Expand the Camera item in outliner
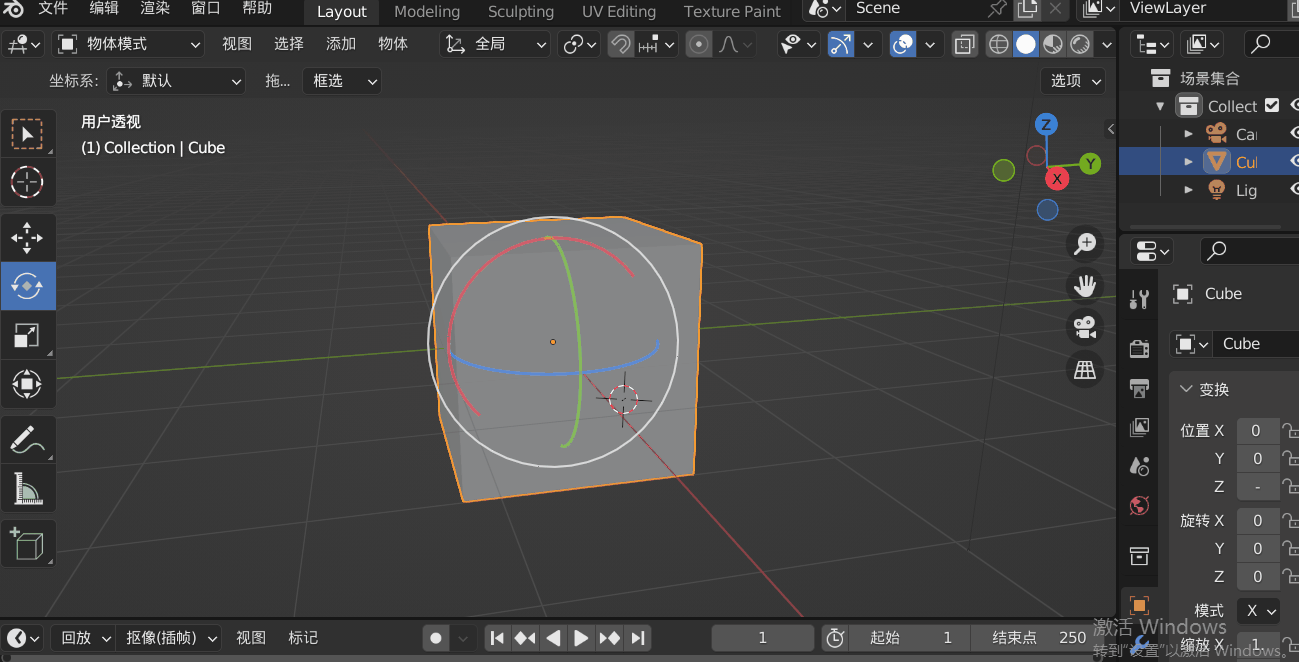 click(1188, 134)
